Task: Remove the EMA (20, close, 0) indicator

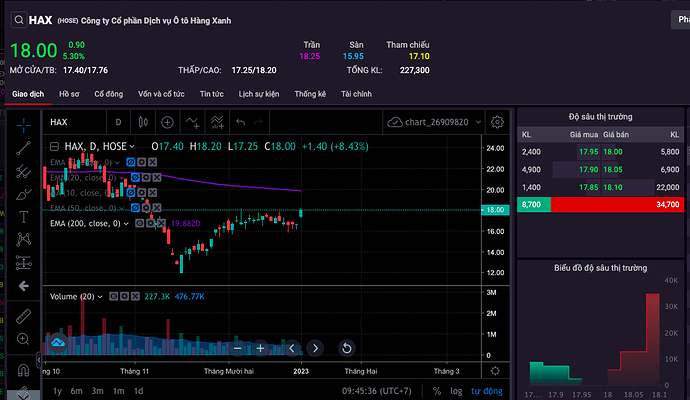Action: tap(157, 177)
